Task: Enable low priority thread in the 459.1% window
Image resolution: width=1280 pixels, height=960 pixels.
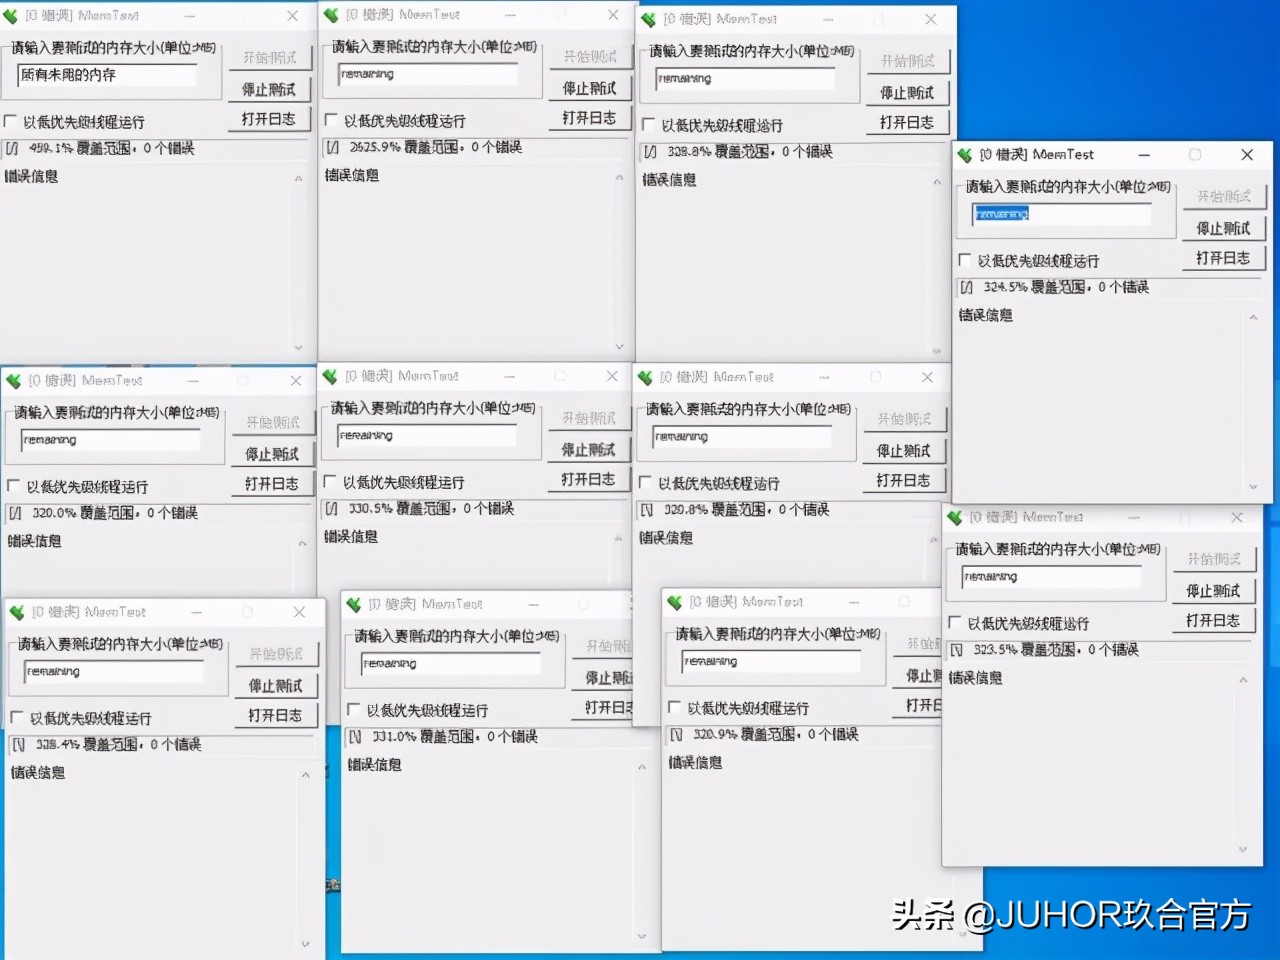Action: 9,120
